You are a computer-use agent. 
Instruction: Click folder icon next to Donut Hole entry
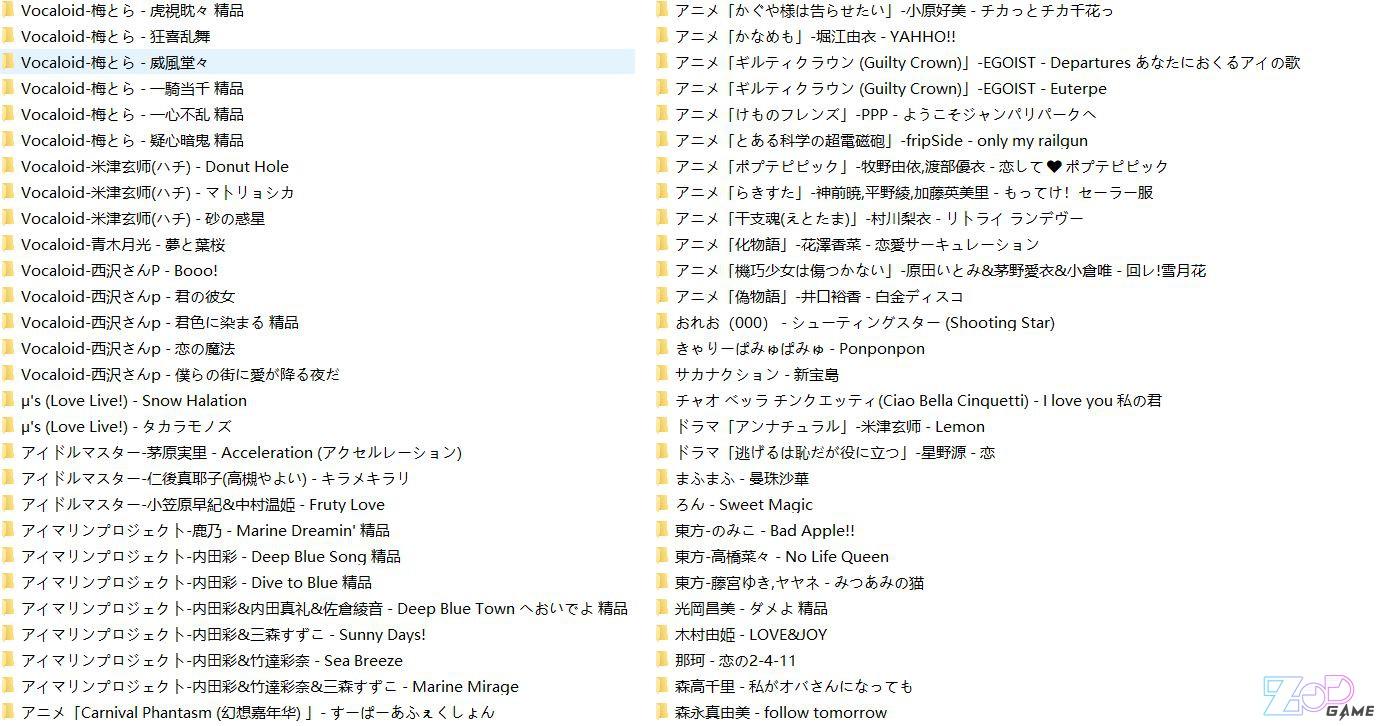[8, 166]
